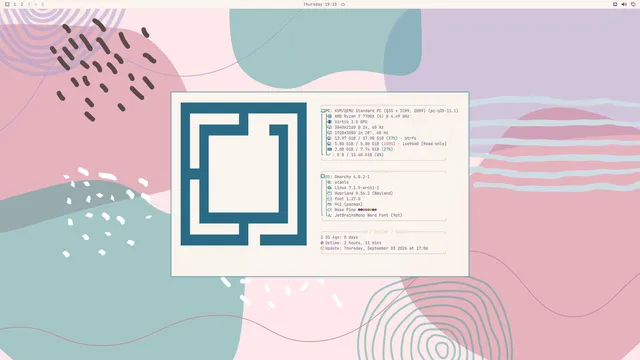
Task: Click the PC icon before KVM/QEMU Standard PC
Action: pyautogui.click(x=323, y=111)
